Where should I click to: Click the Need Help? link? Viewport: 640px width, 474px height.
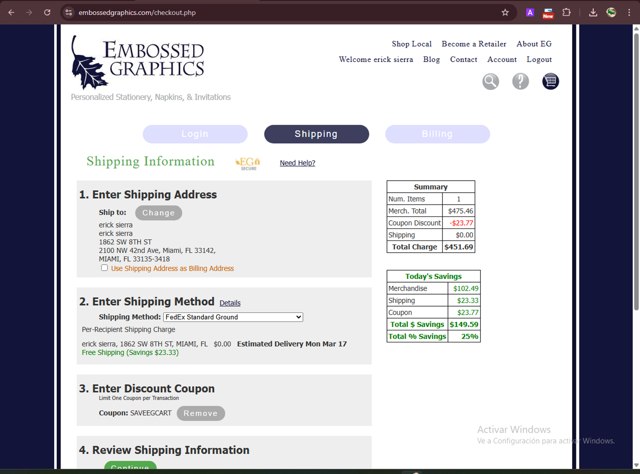coord(297,163)
